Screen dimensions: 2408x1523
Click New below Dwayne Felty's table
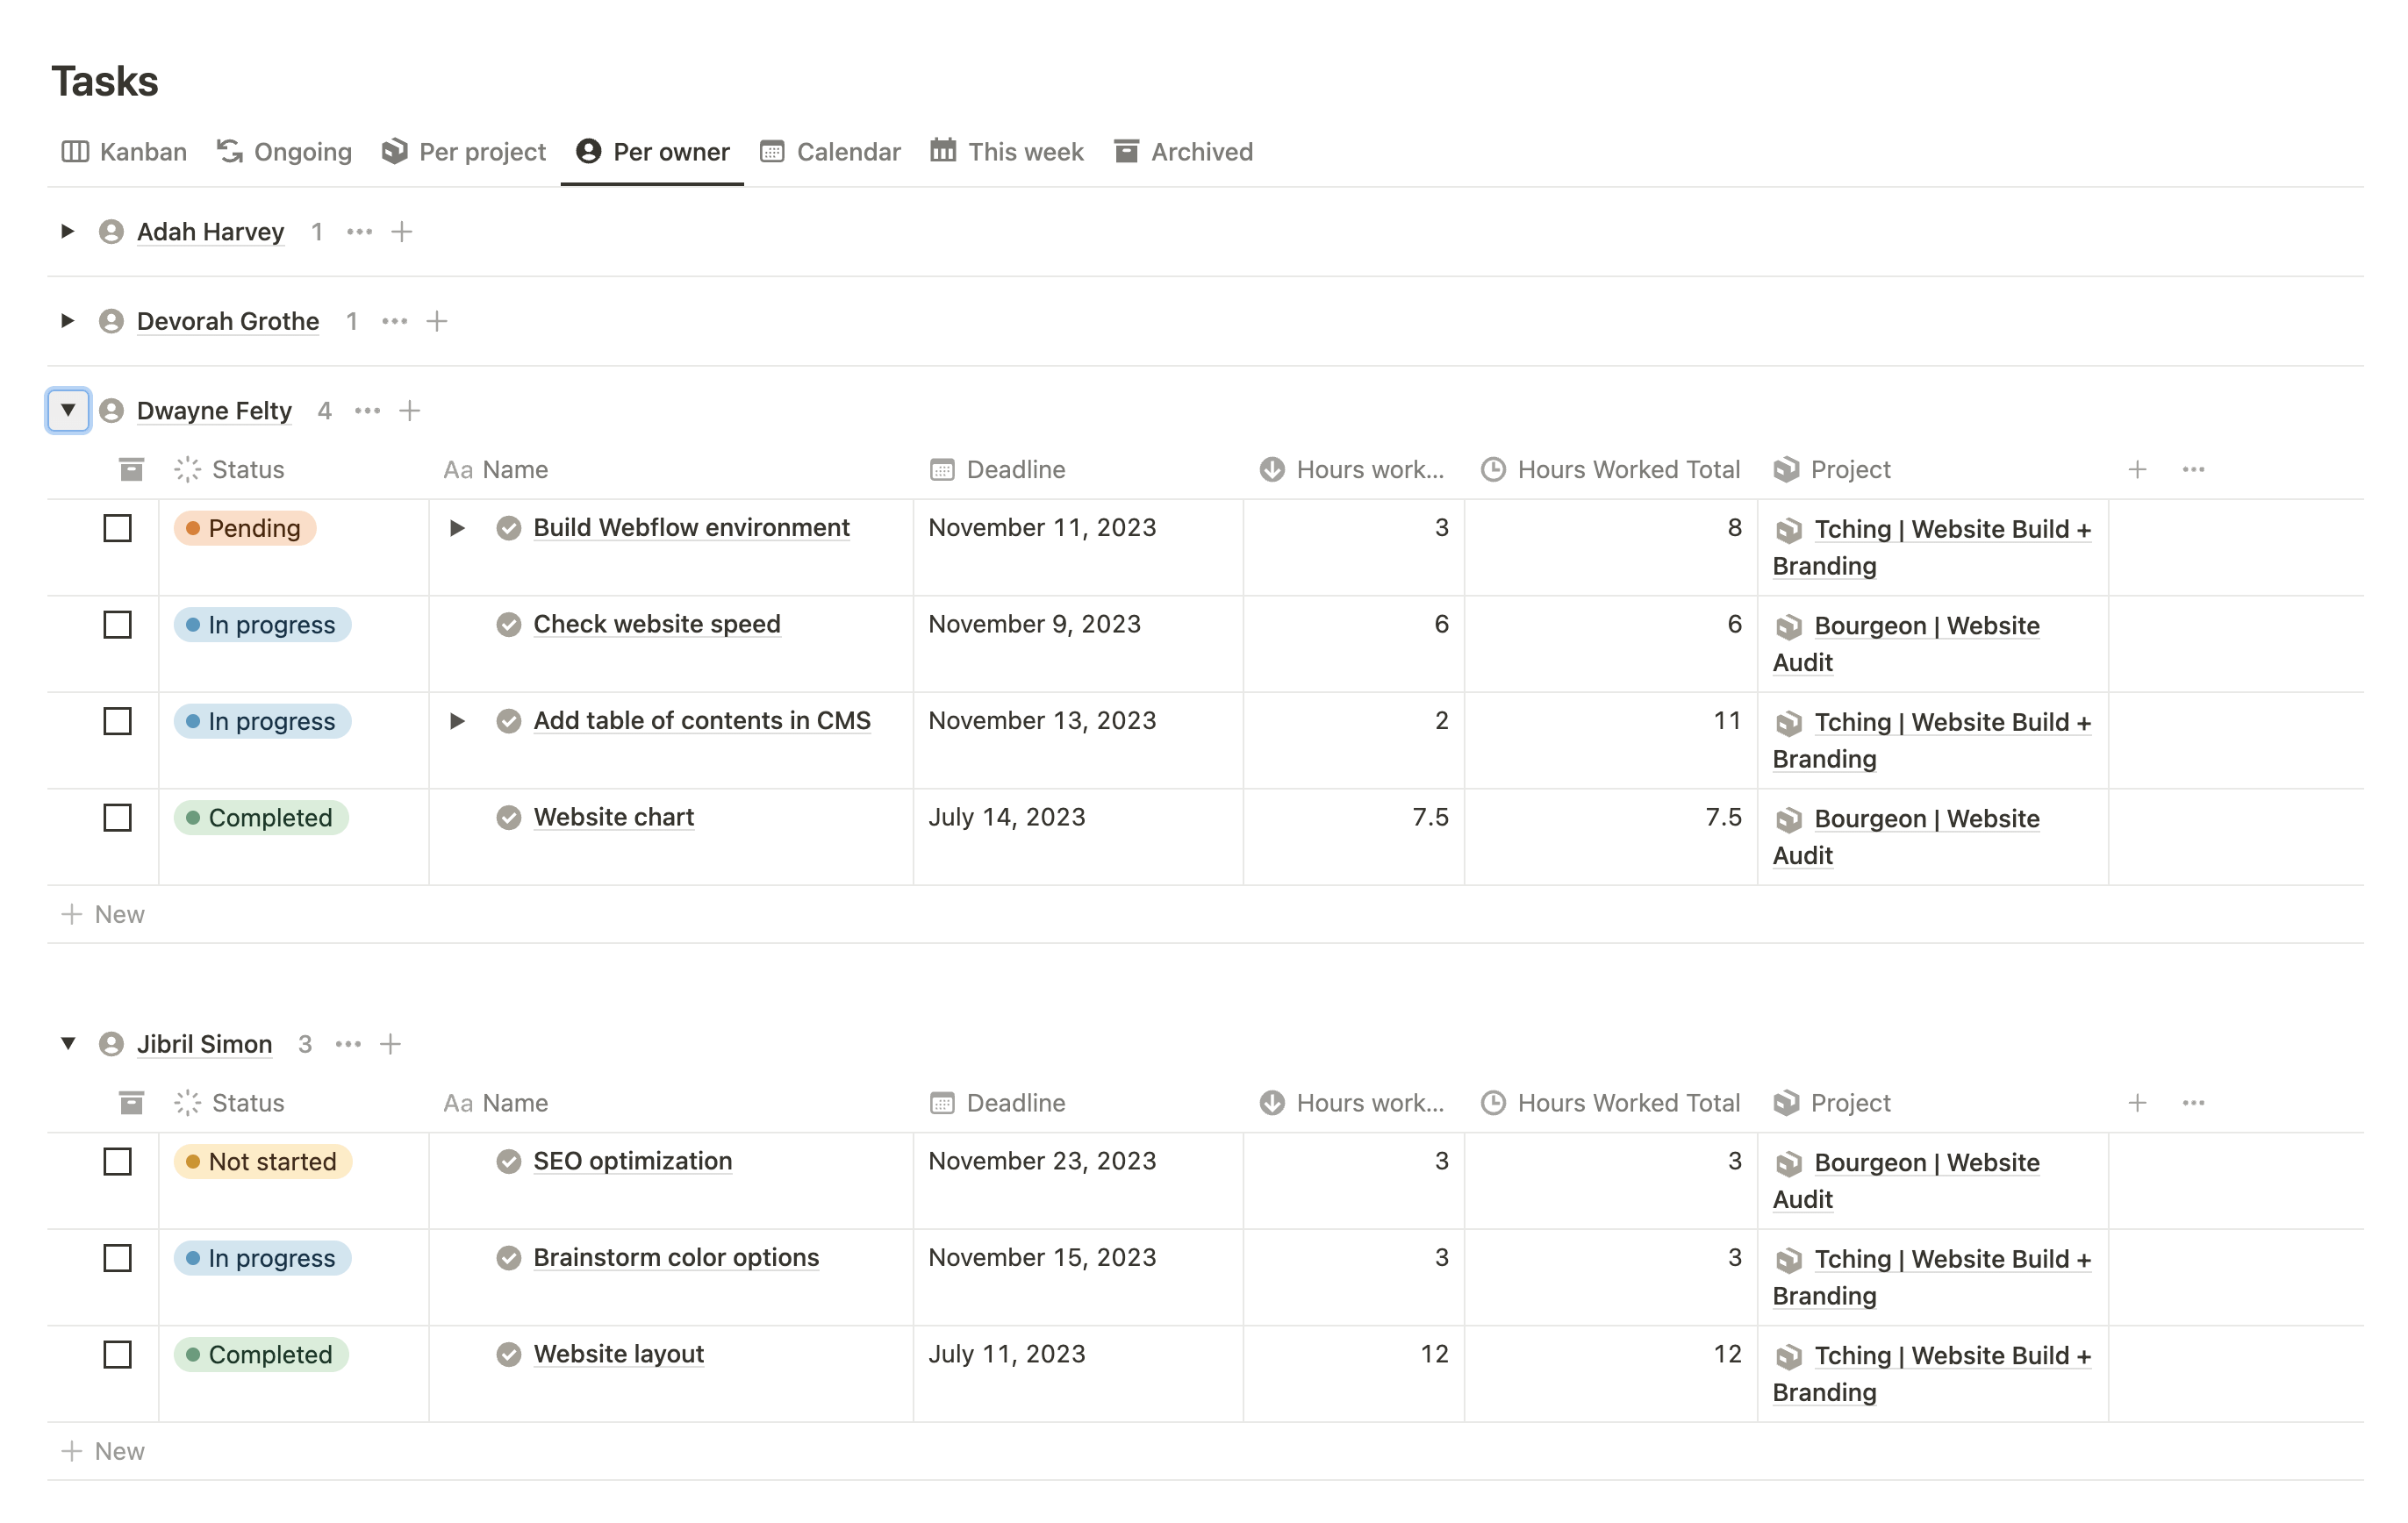pyautogui.click(x=105, y=913)
